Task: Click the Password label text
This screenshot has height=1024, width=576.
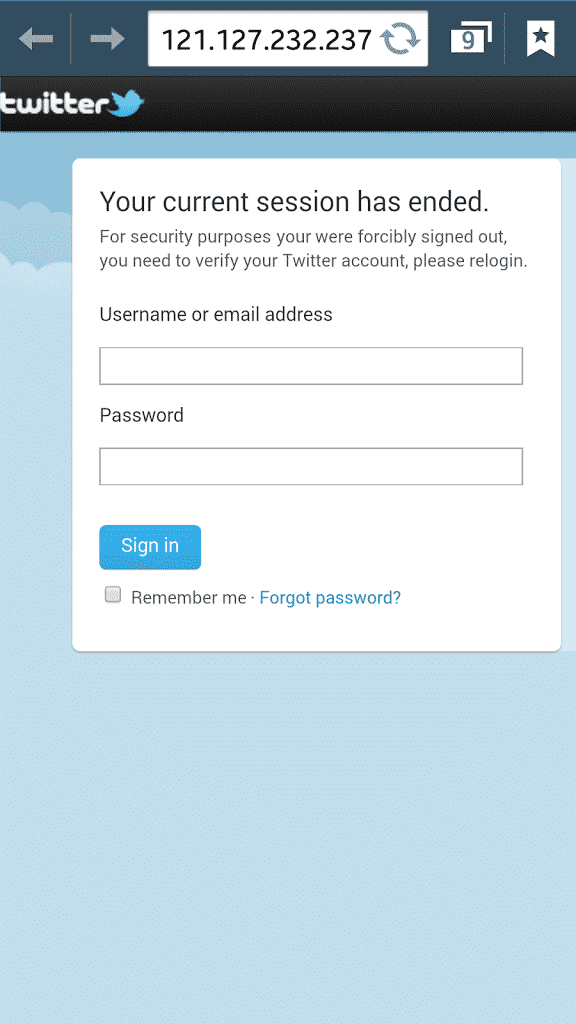Action: tap(141, 415)
